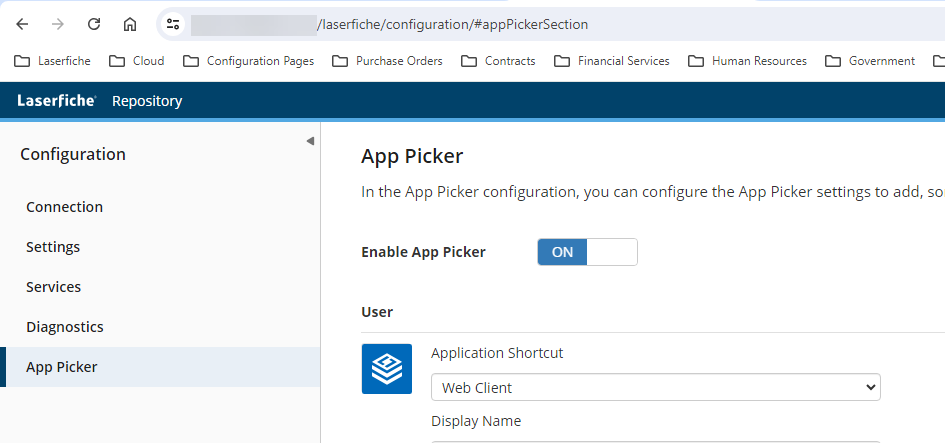The width and height of the screenshot is (945, 443).
Task: Open the Application Shortcut dropdown
Action: (x=656, y=388)
